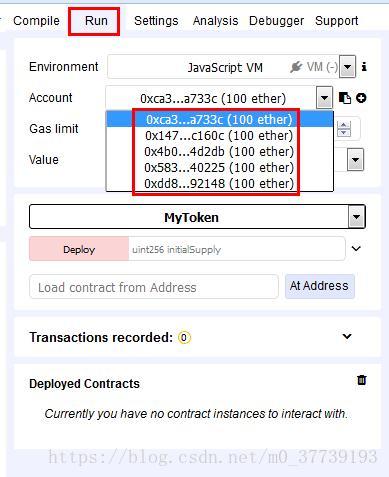Expand the Transactions recorded section
Viewport: 389px width, 477px height.
tap(347, 336)
